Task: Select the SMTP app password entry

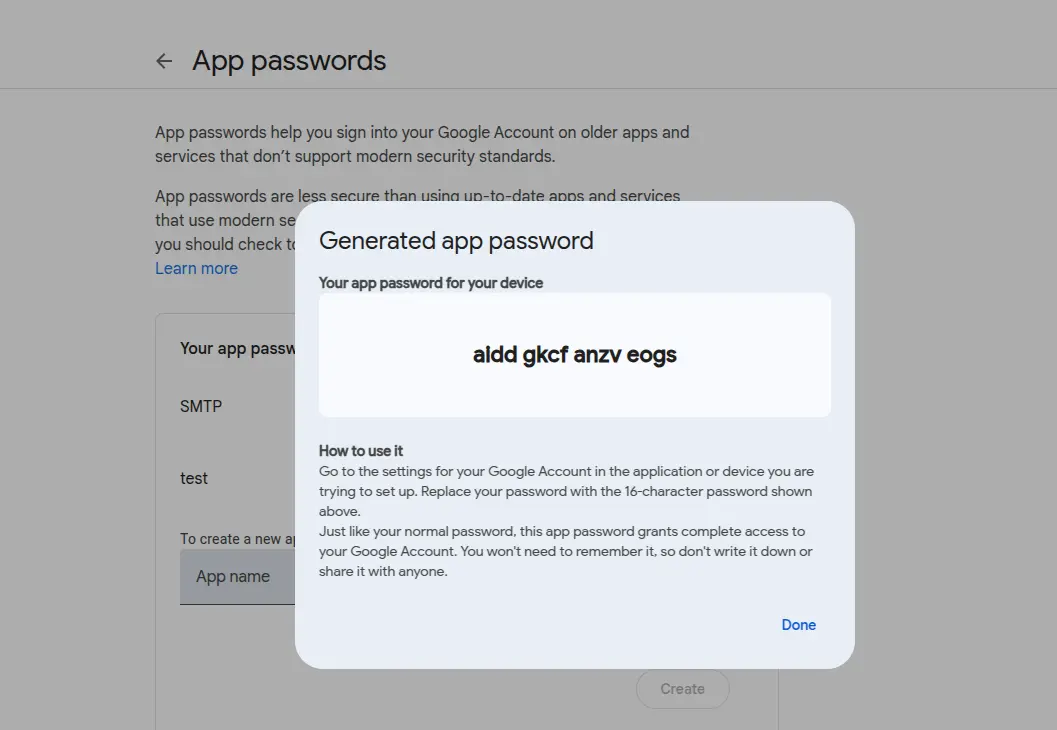Action: (201, 406)
